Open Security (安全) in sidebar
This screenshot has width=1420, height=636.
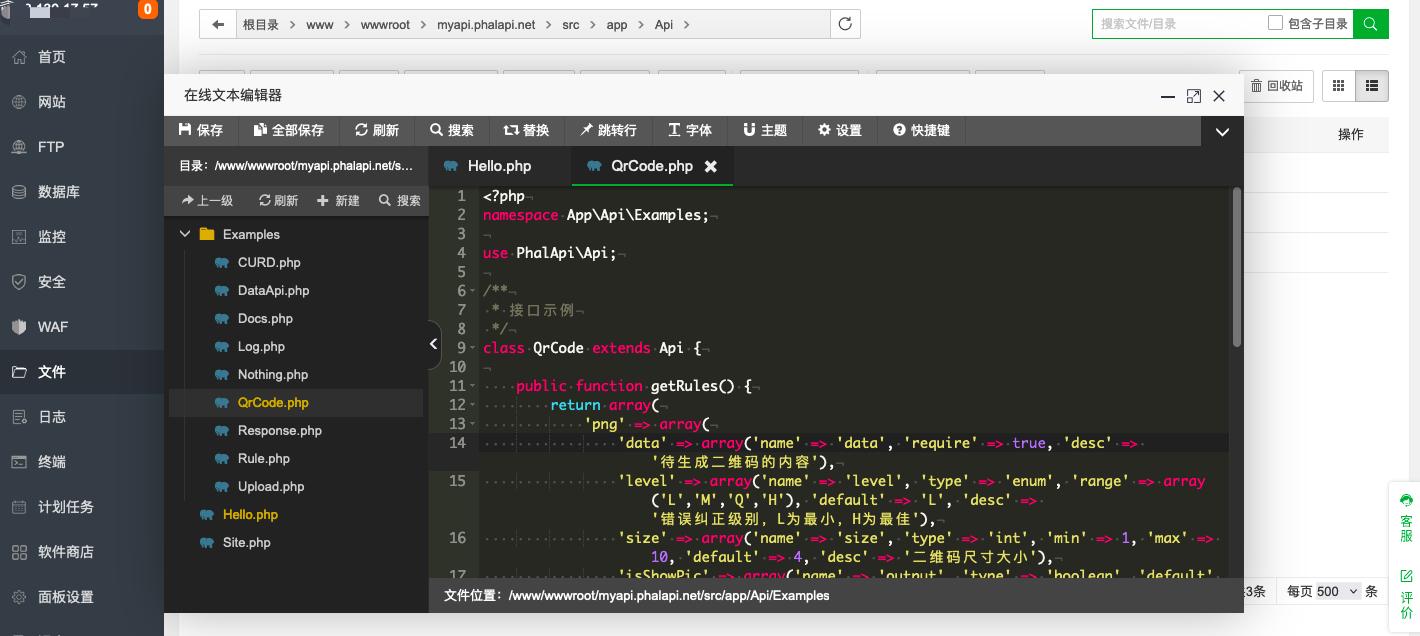[82, 282]
